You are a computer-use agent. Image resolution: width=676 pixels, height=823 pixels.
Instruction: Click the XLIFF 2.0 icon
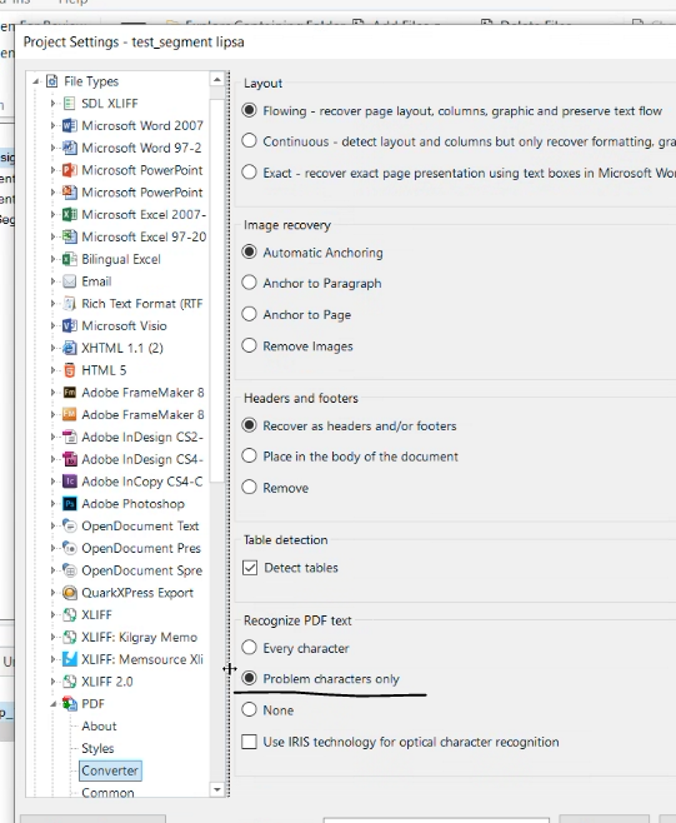(69, 681)
